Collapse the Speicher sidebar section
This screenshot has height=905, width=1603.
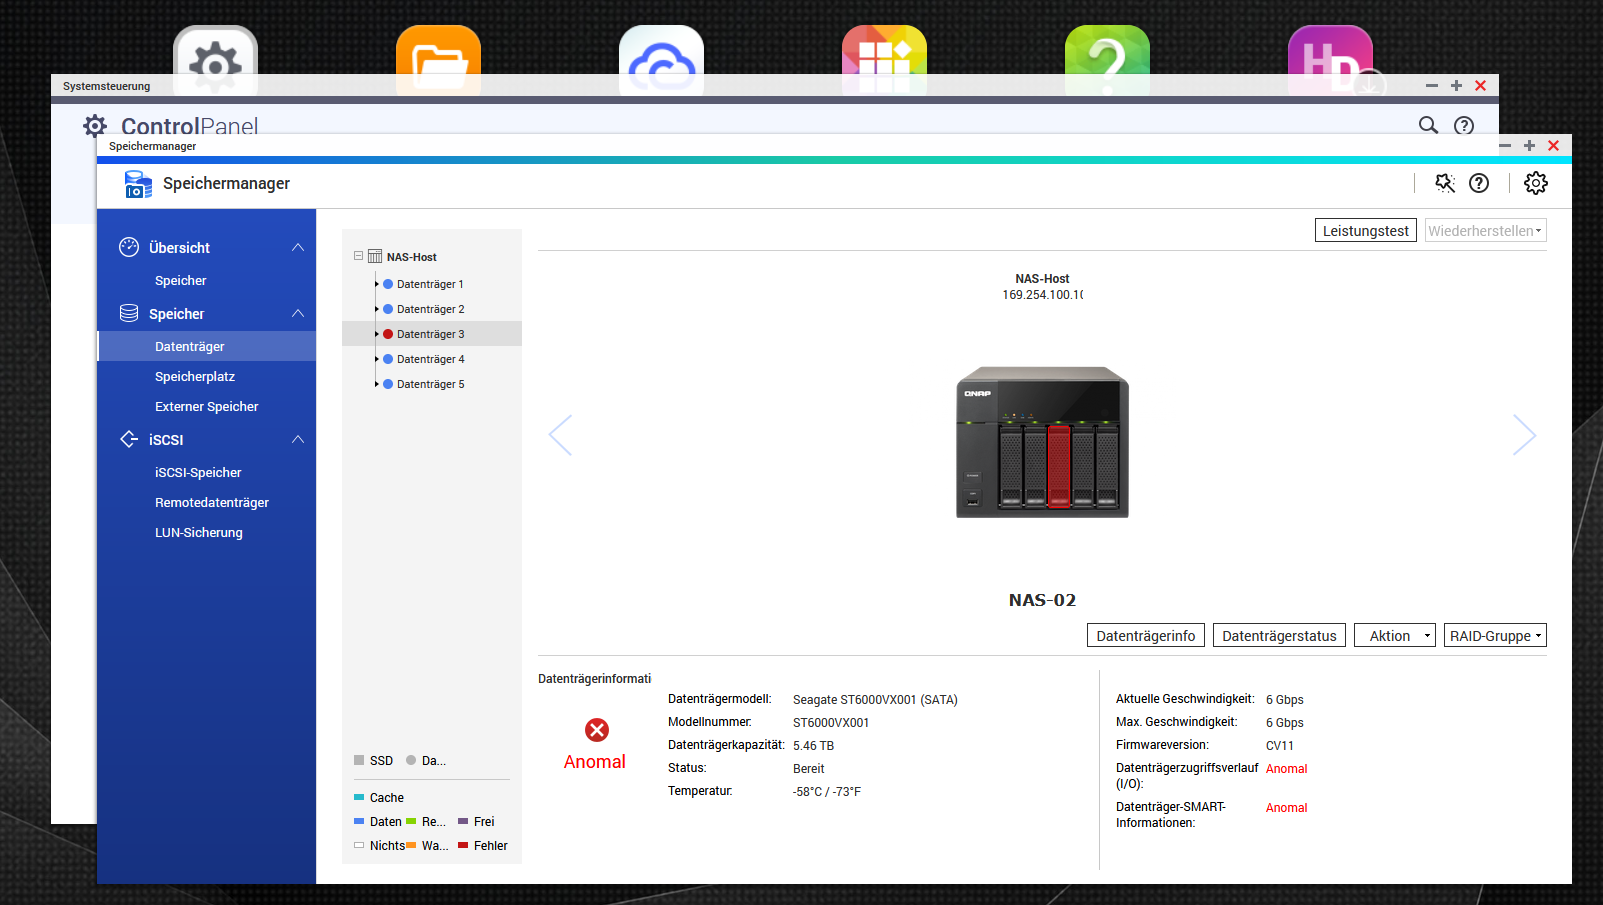[298, 313]
